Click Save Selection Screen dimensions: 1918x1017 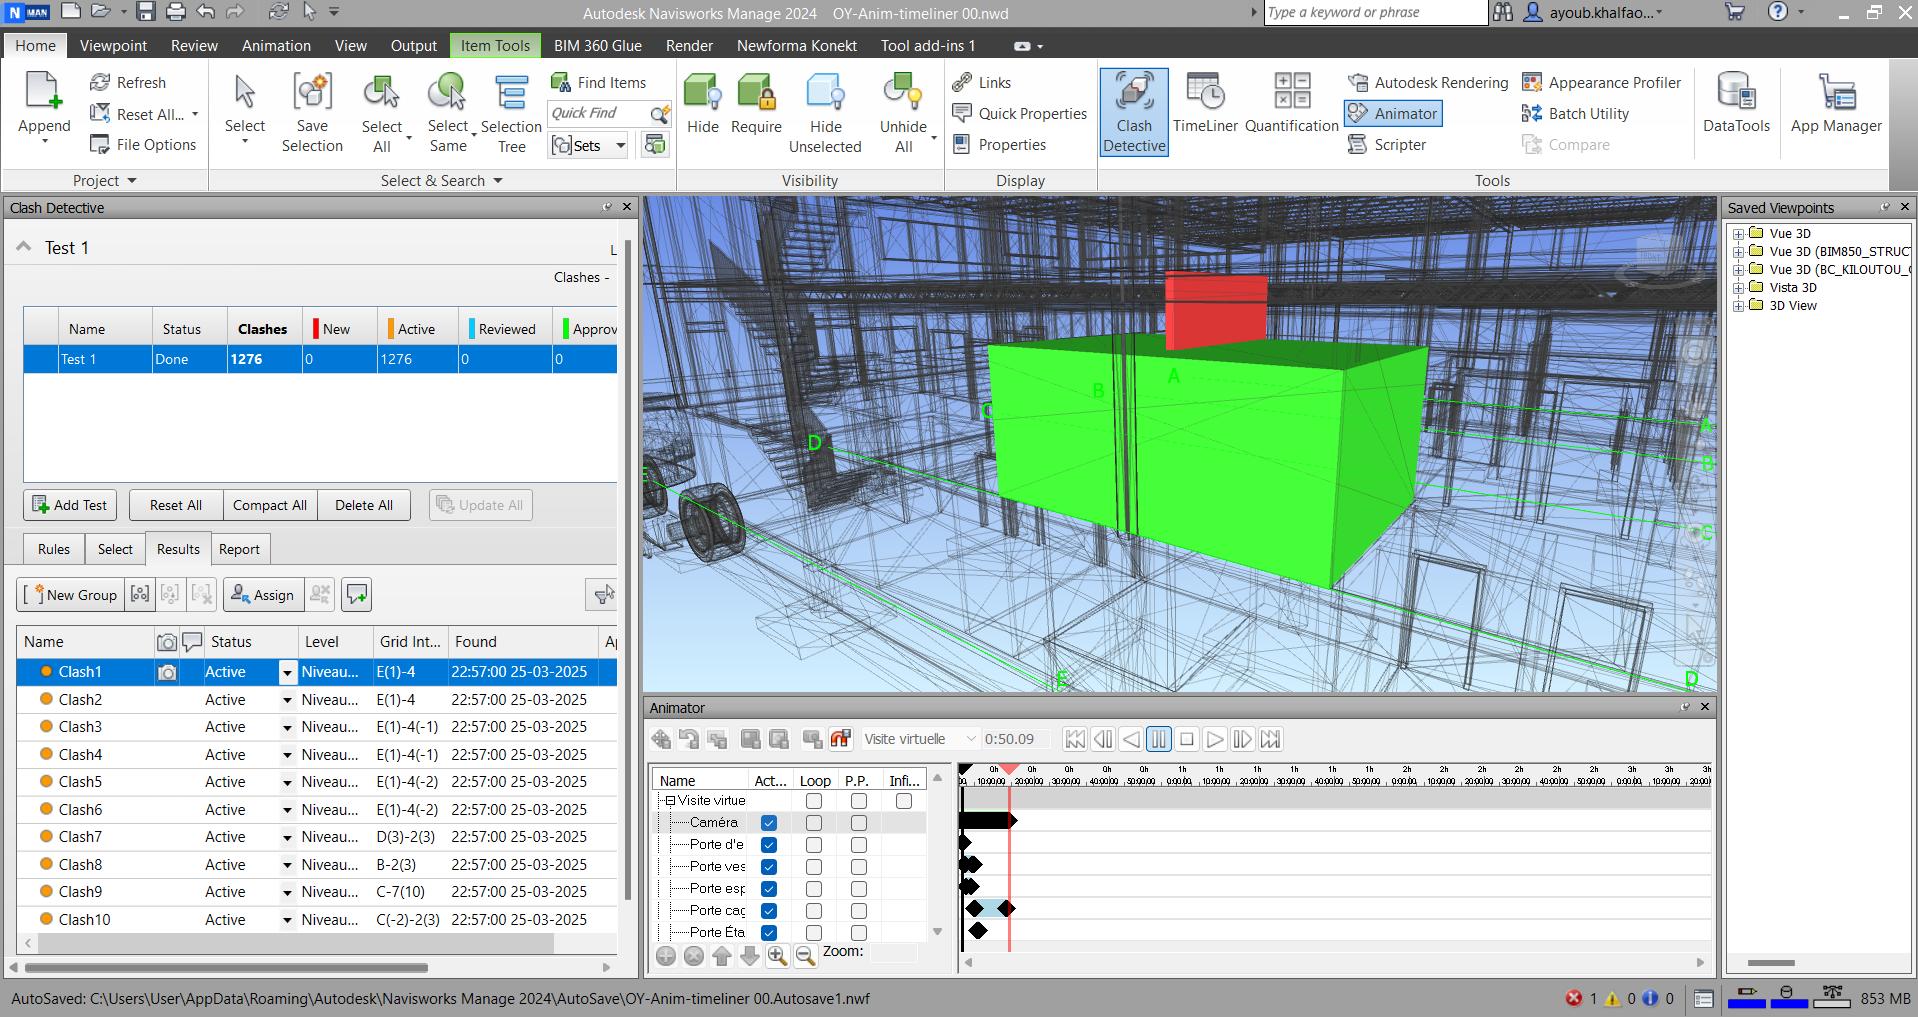click(312, 113)
